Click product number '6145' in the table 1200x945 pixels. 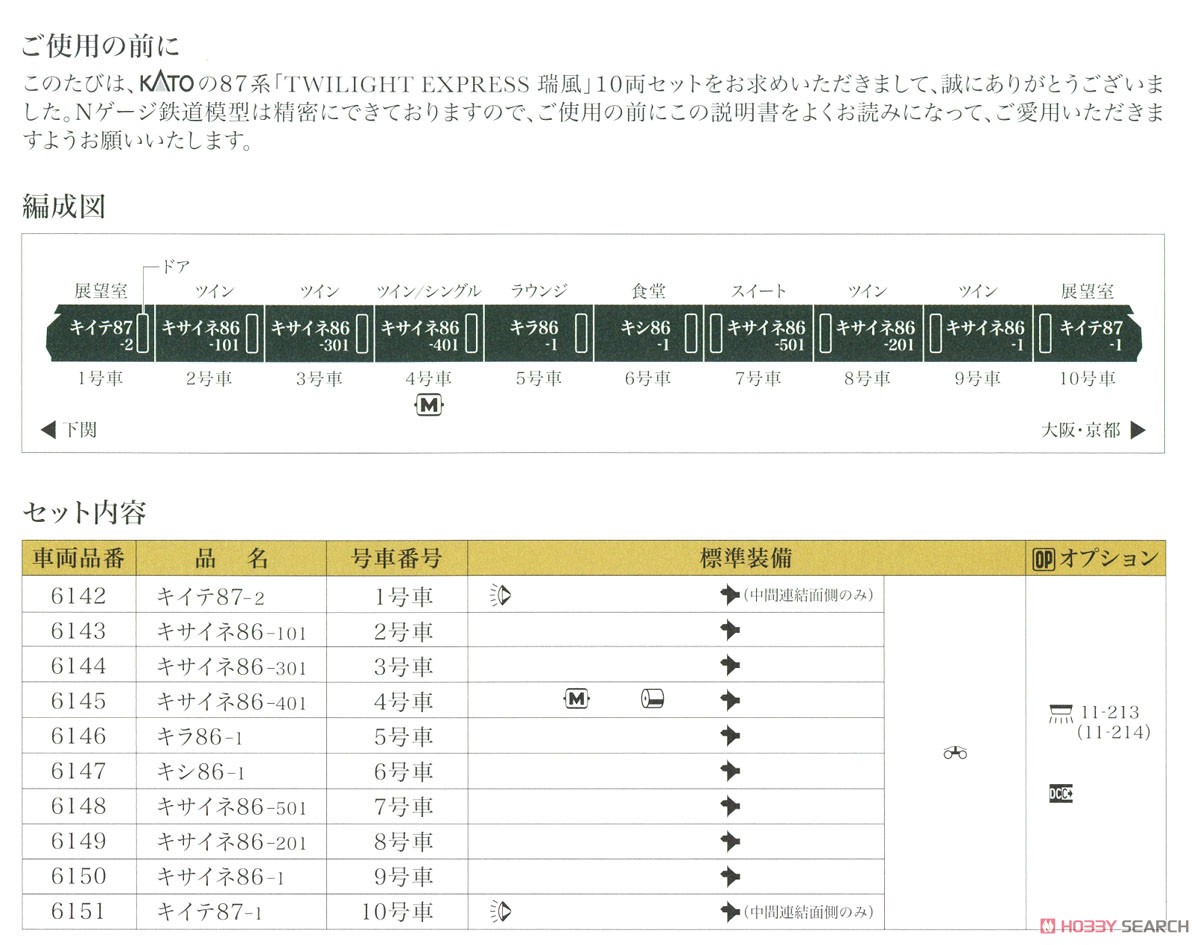pyautogui.click(x=77, y=701)
